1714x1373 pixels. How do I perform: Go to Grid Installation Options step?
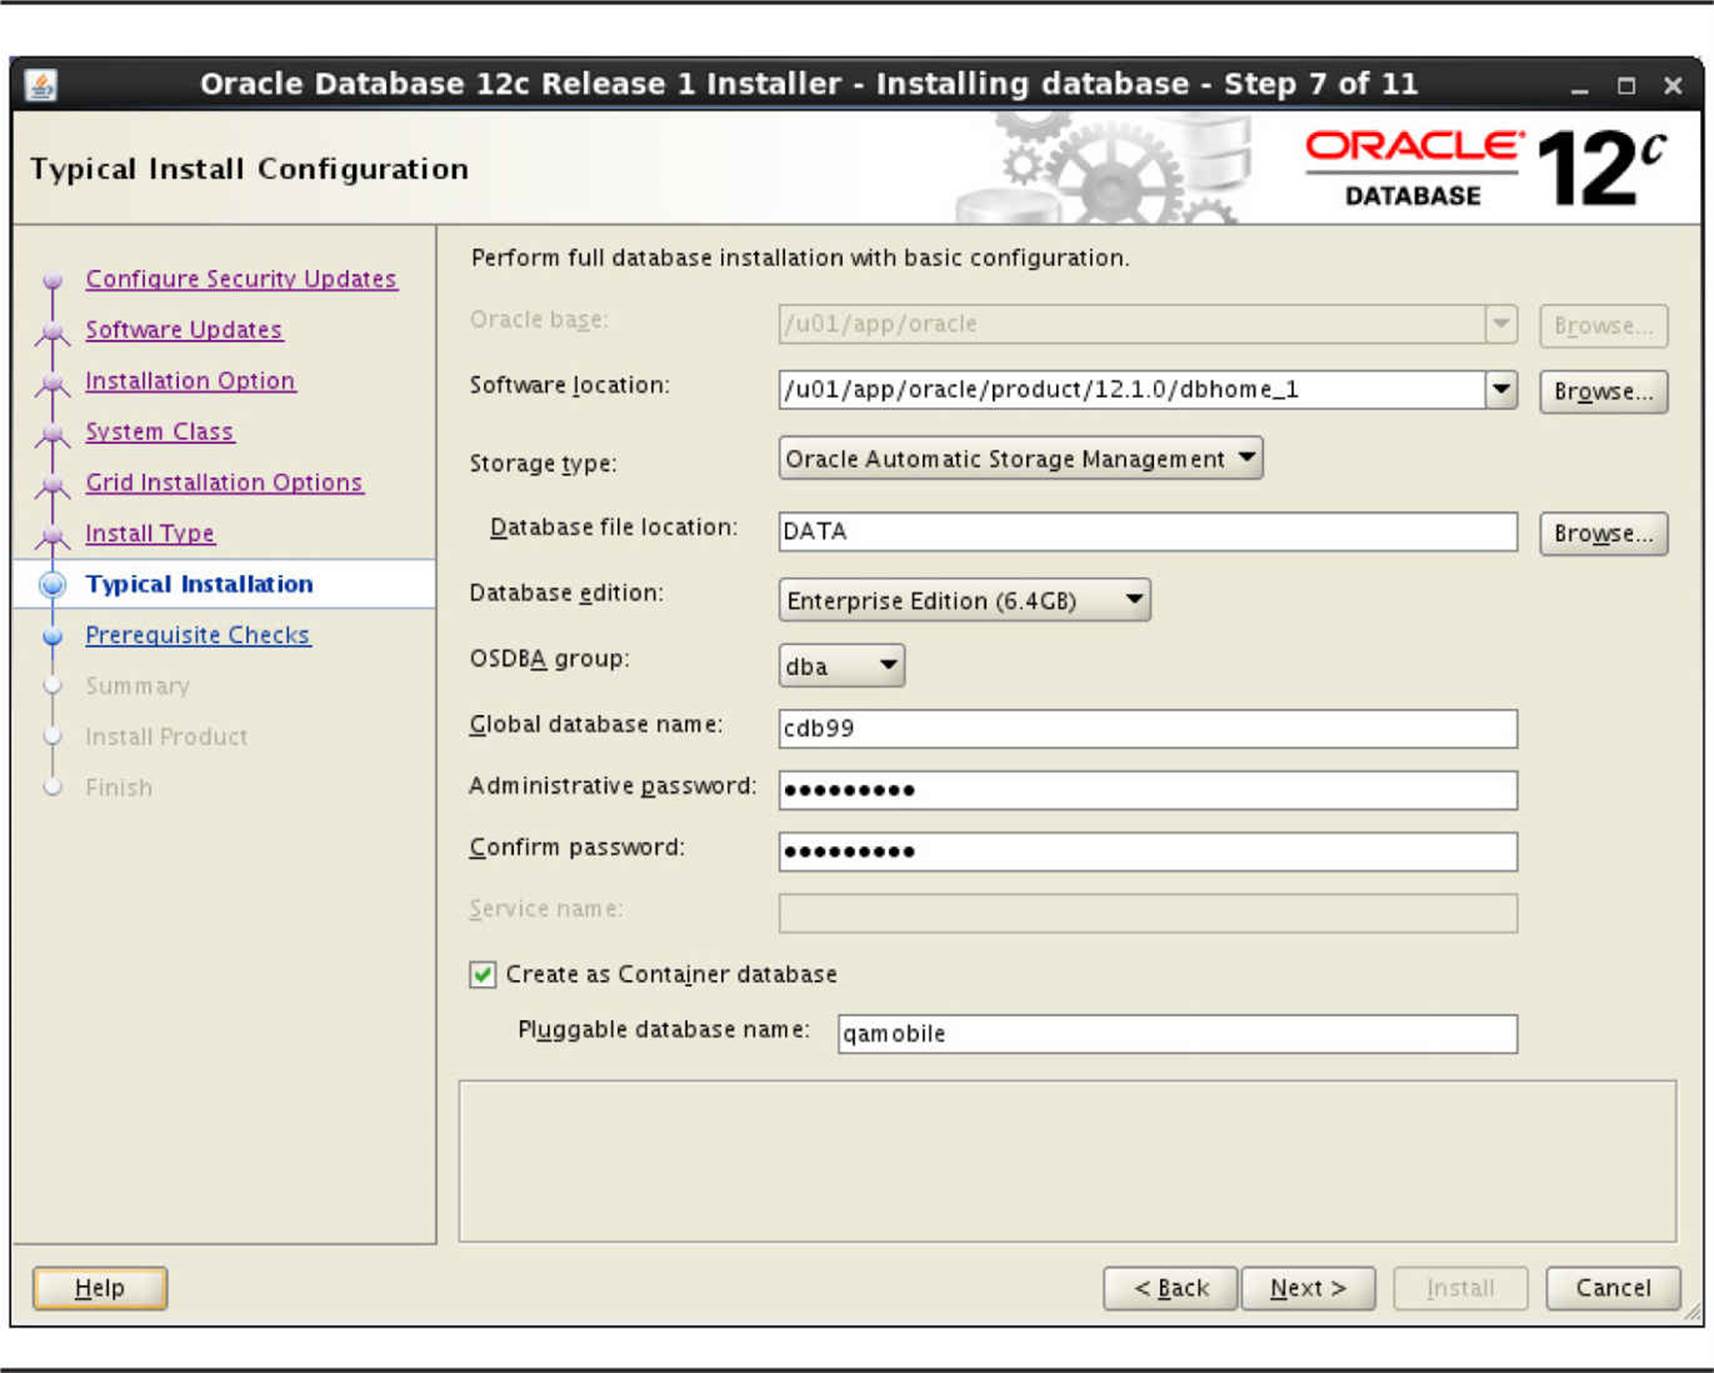[x=224, y=483]
